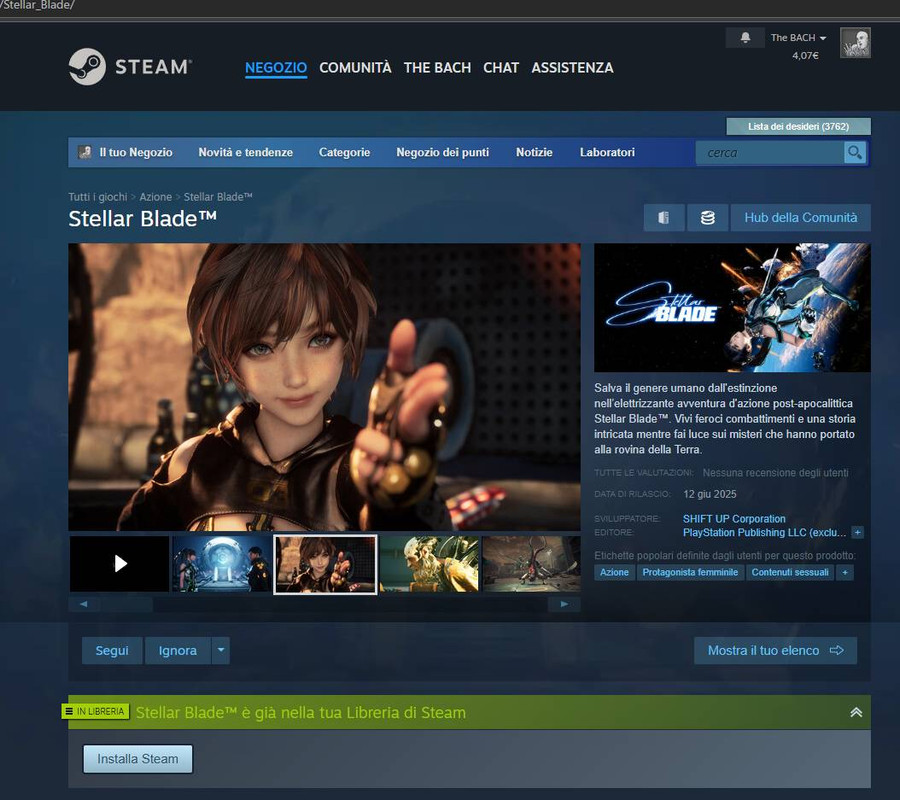Click Tutti i giochi breadcrumb
The image size is (900, 800).
click(x=98, y=197)
